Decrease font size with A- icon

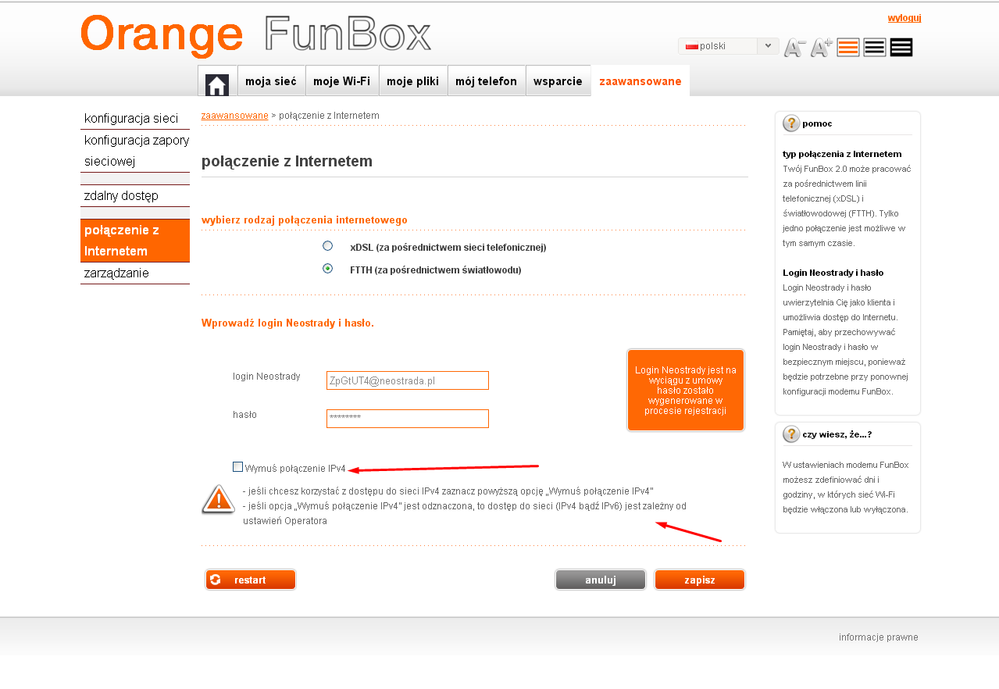tap(794, 47)
